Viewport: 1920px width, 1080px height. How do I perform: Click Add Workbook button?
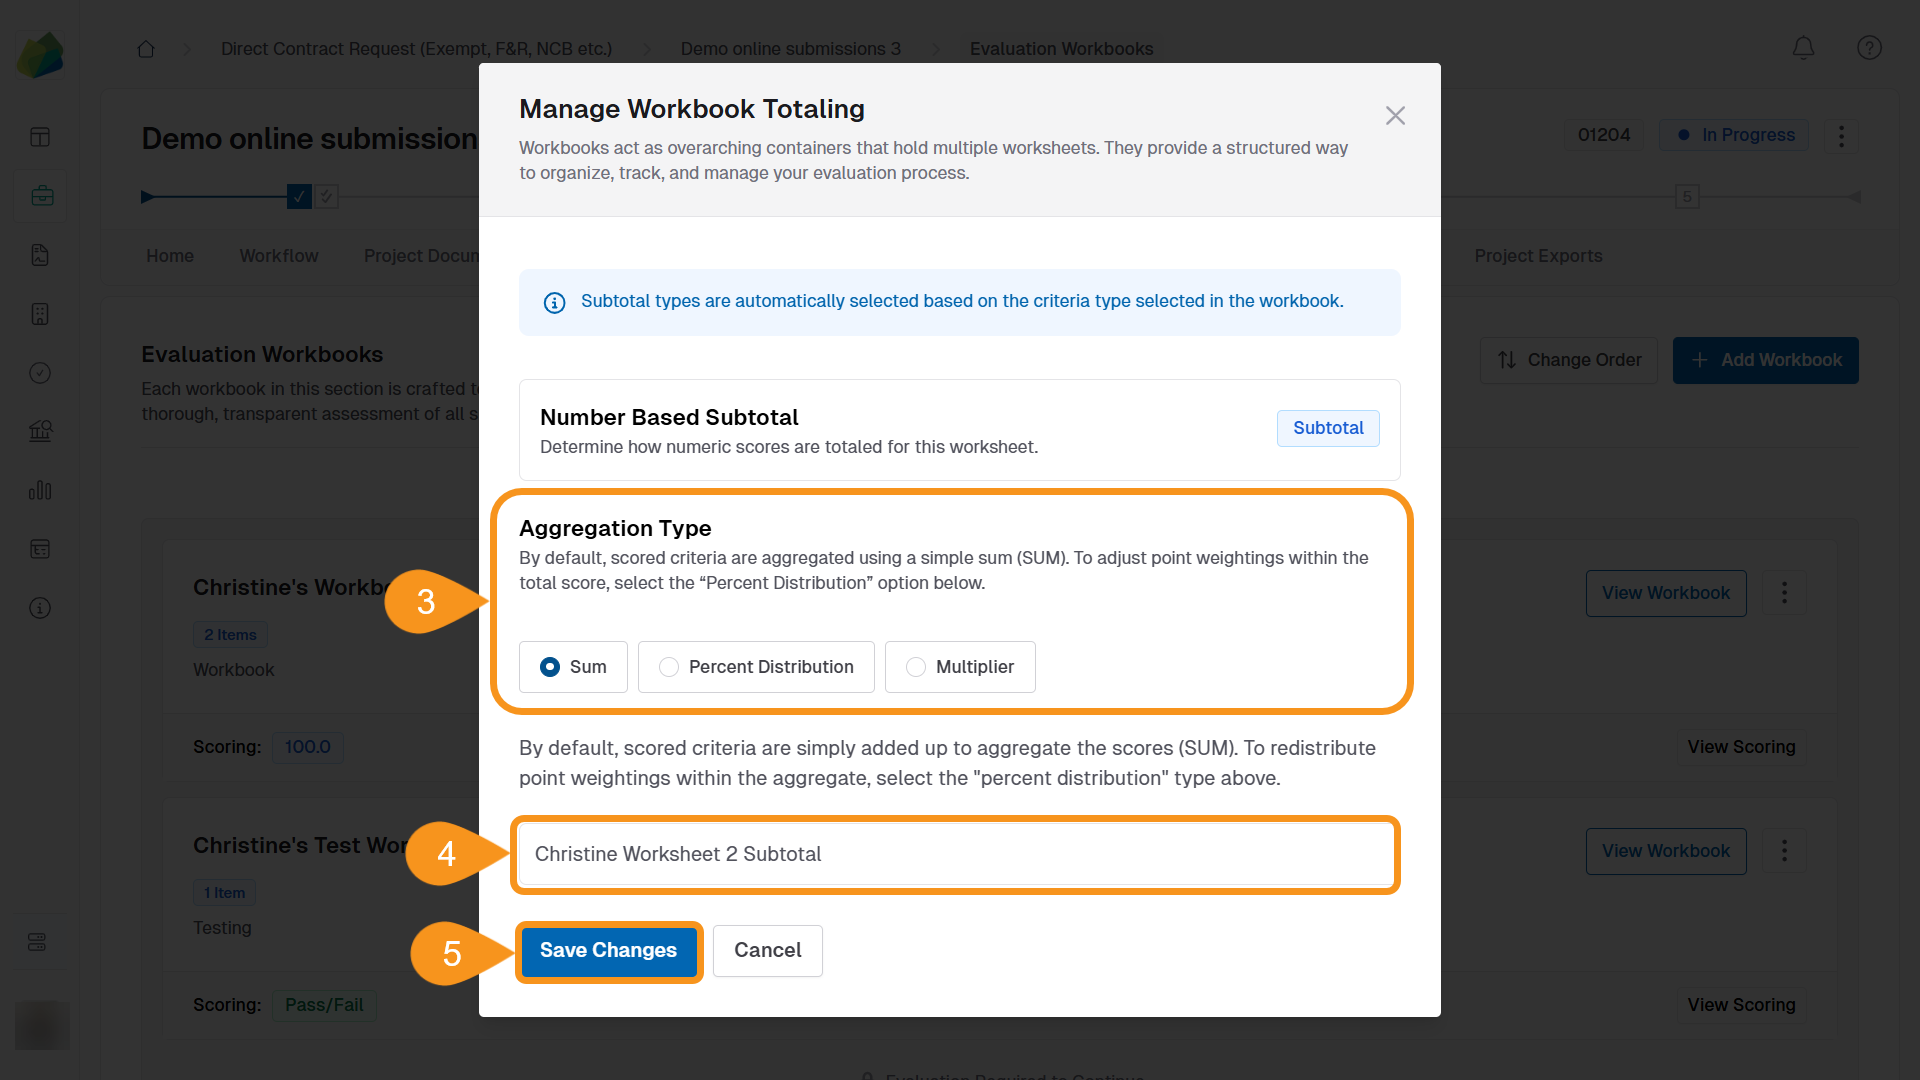coord(1766,360)
